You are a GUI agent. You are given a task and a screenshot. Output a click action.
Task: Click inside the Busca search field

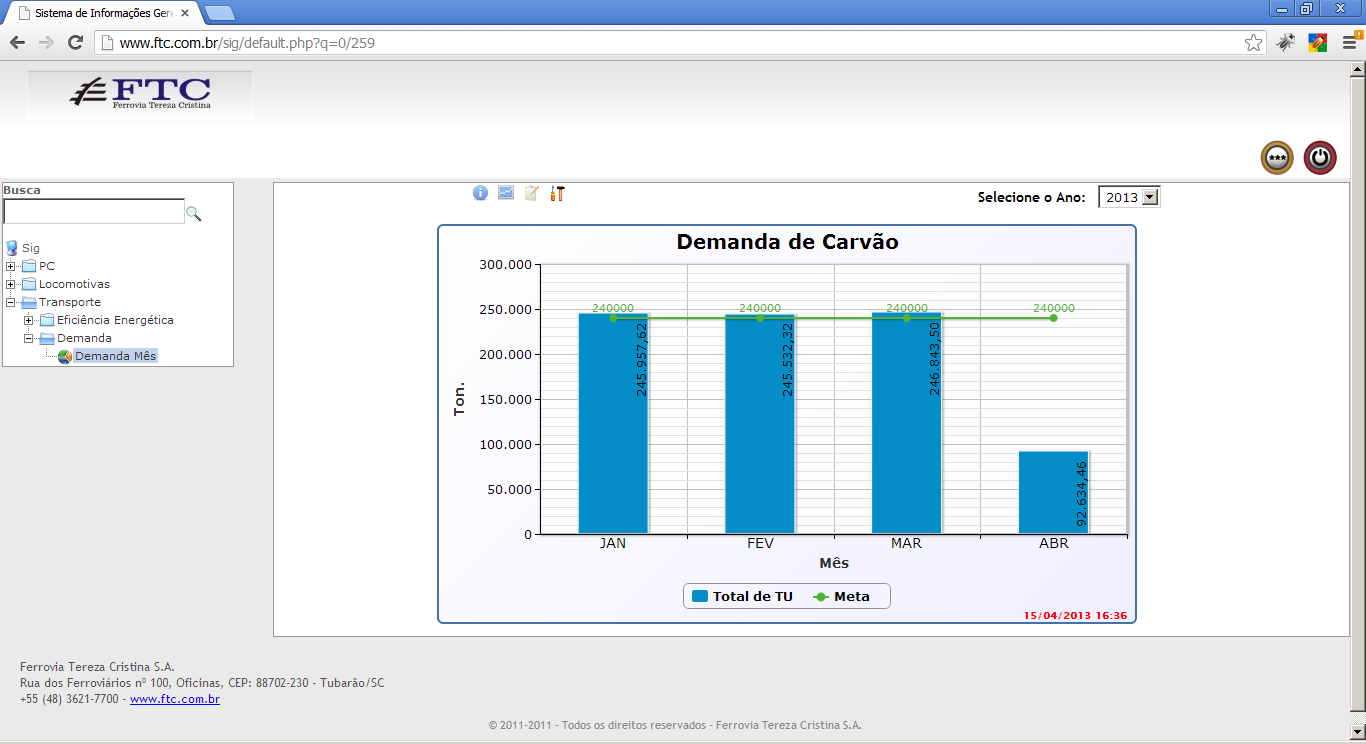tap(94, 211)
